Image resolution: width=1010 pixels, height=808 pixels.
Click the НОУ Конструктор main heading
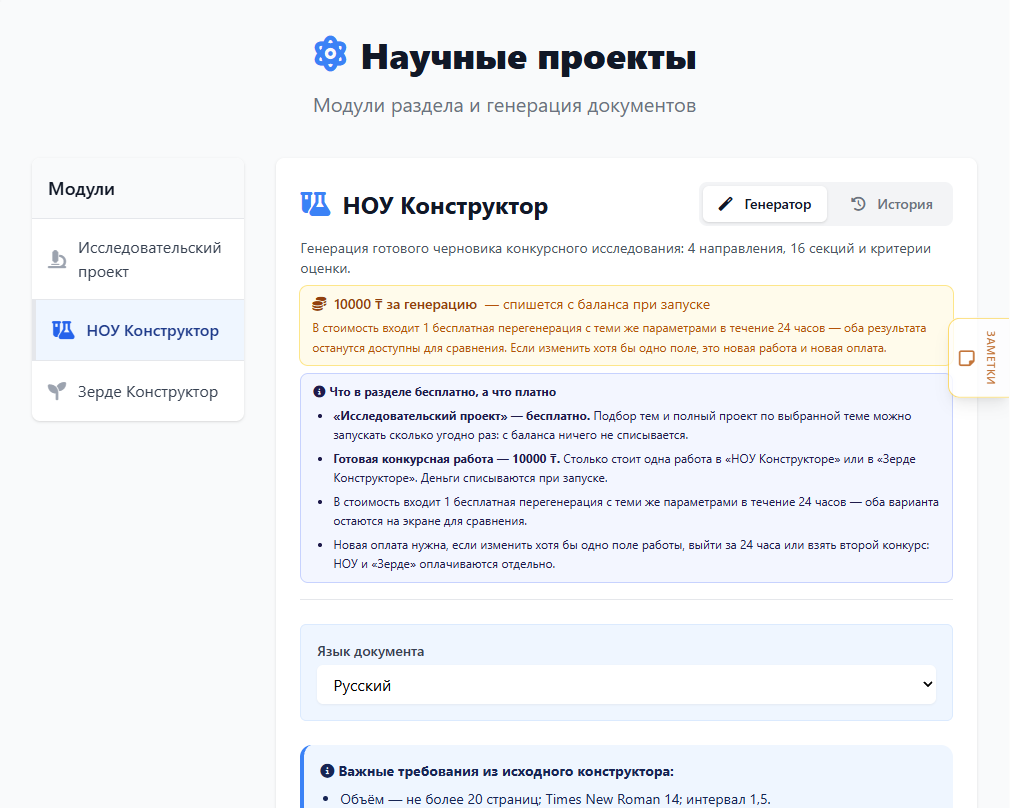click(445, 206)
